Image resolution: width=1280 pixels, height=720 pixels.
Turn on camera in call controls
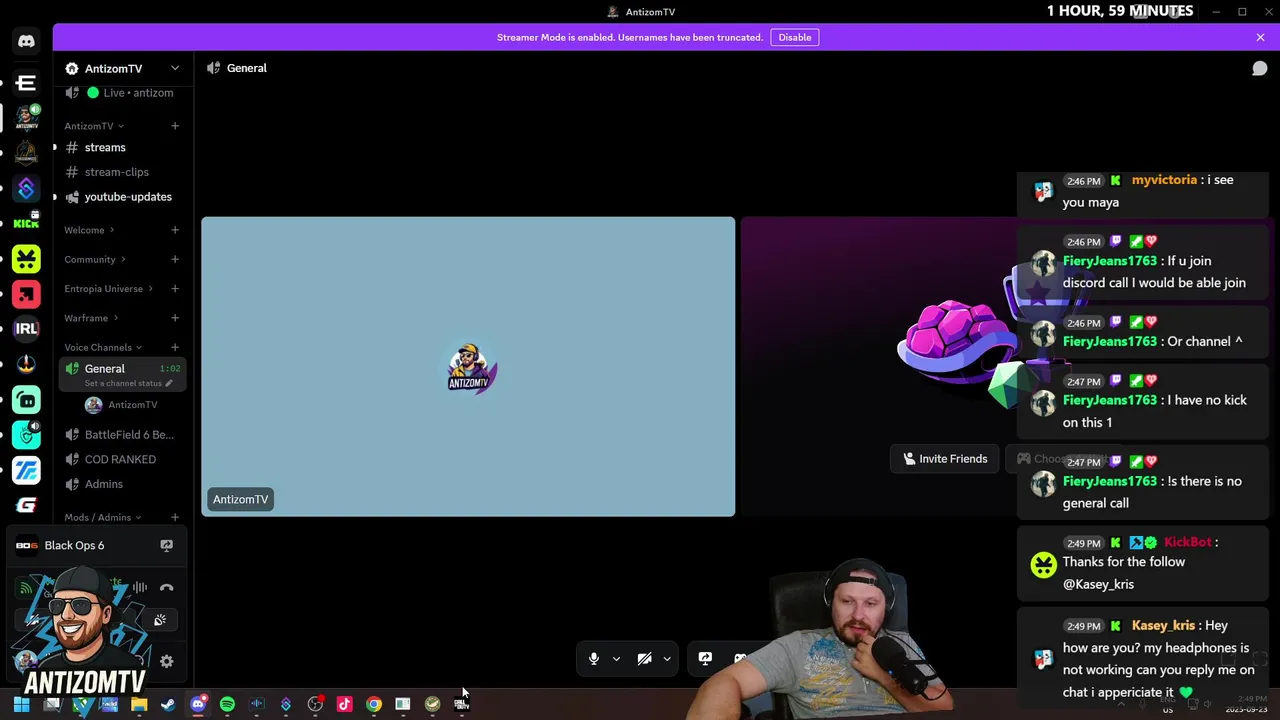tap(645, 658)
